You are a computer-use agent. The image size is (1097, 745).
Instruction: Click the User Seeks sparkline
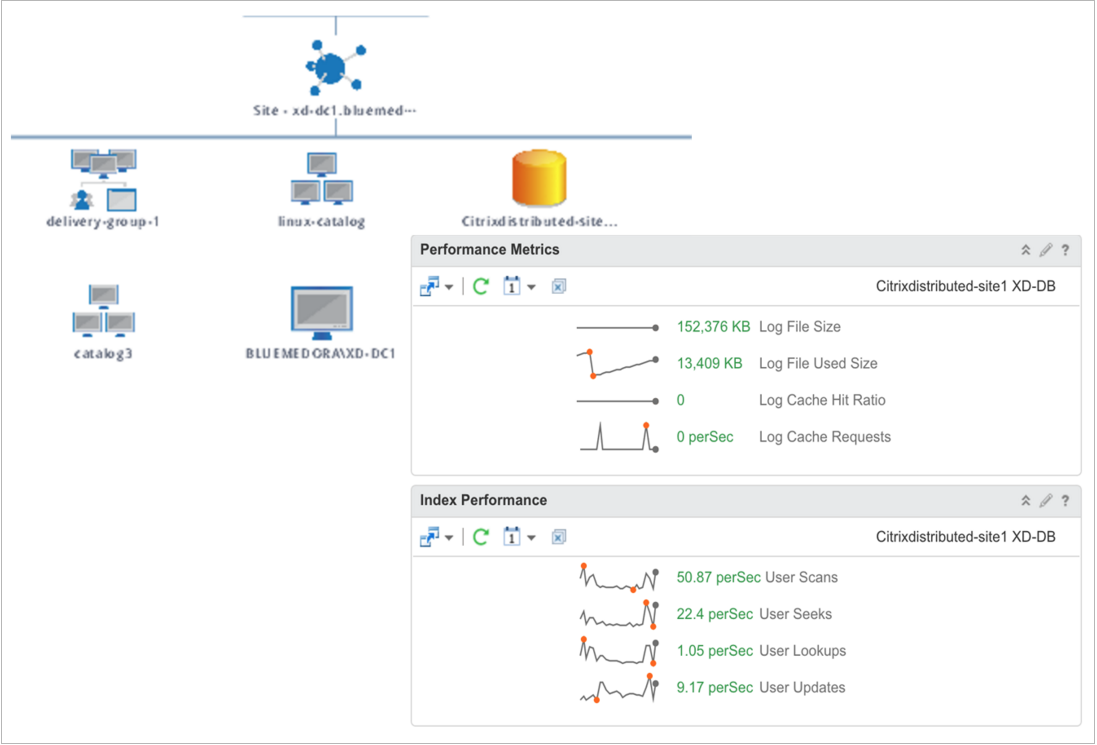[x=619, y=614]
